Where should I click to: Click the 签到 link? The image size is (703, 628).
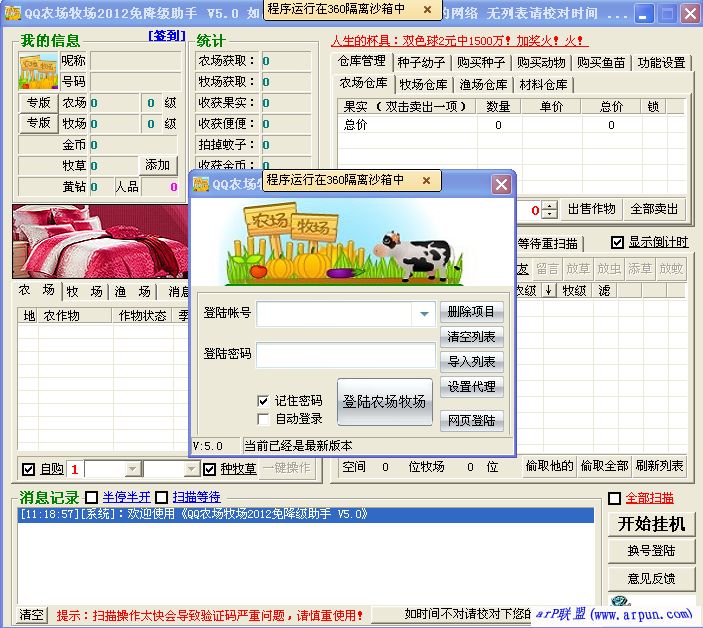(167, 35)
